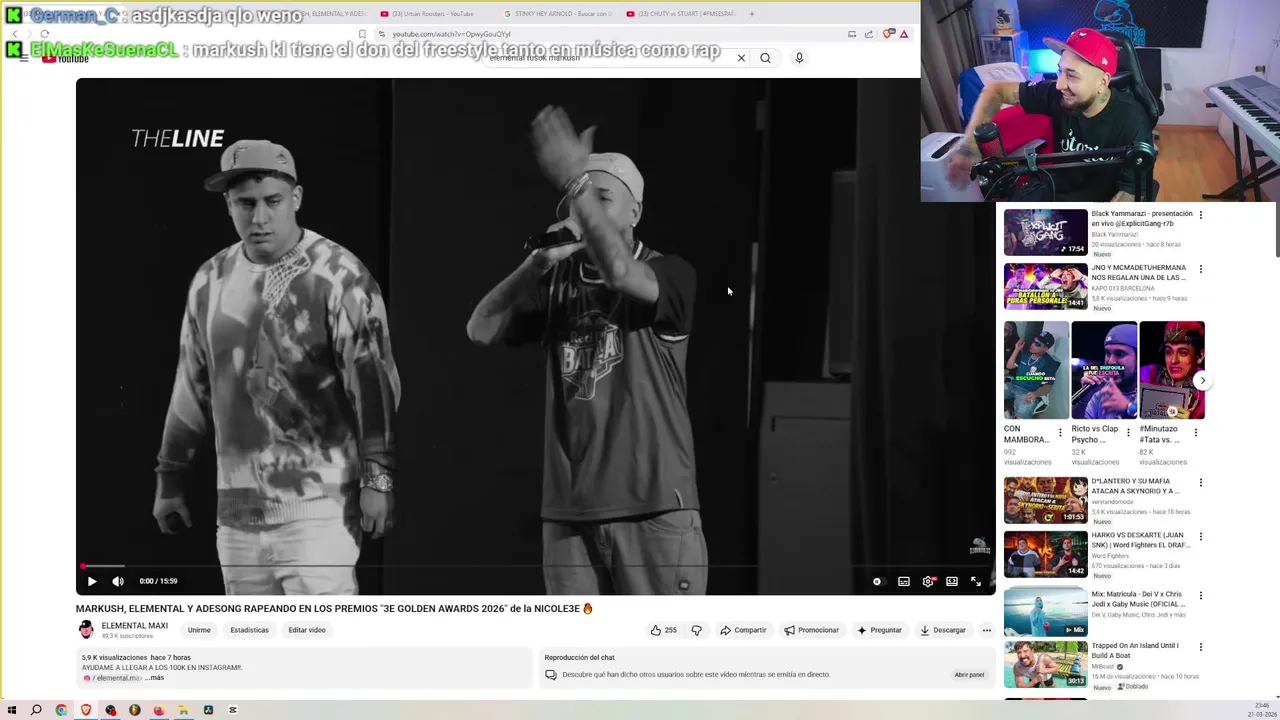
Task: Switch to theater mode view
Action: coord(952,581)
